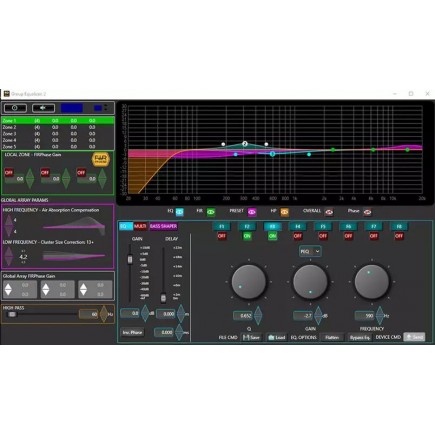Click the Save button

pos(251,337)
